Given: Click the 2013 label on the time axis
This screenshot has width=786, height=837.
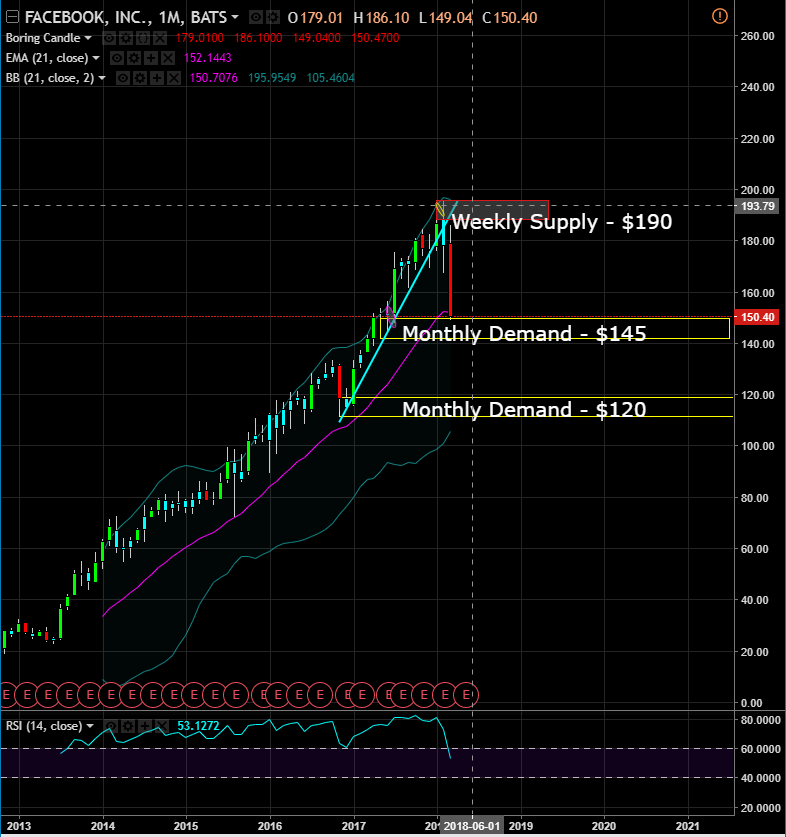Looking at the screenshot, I should click(19, 826).
